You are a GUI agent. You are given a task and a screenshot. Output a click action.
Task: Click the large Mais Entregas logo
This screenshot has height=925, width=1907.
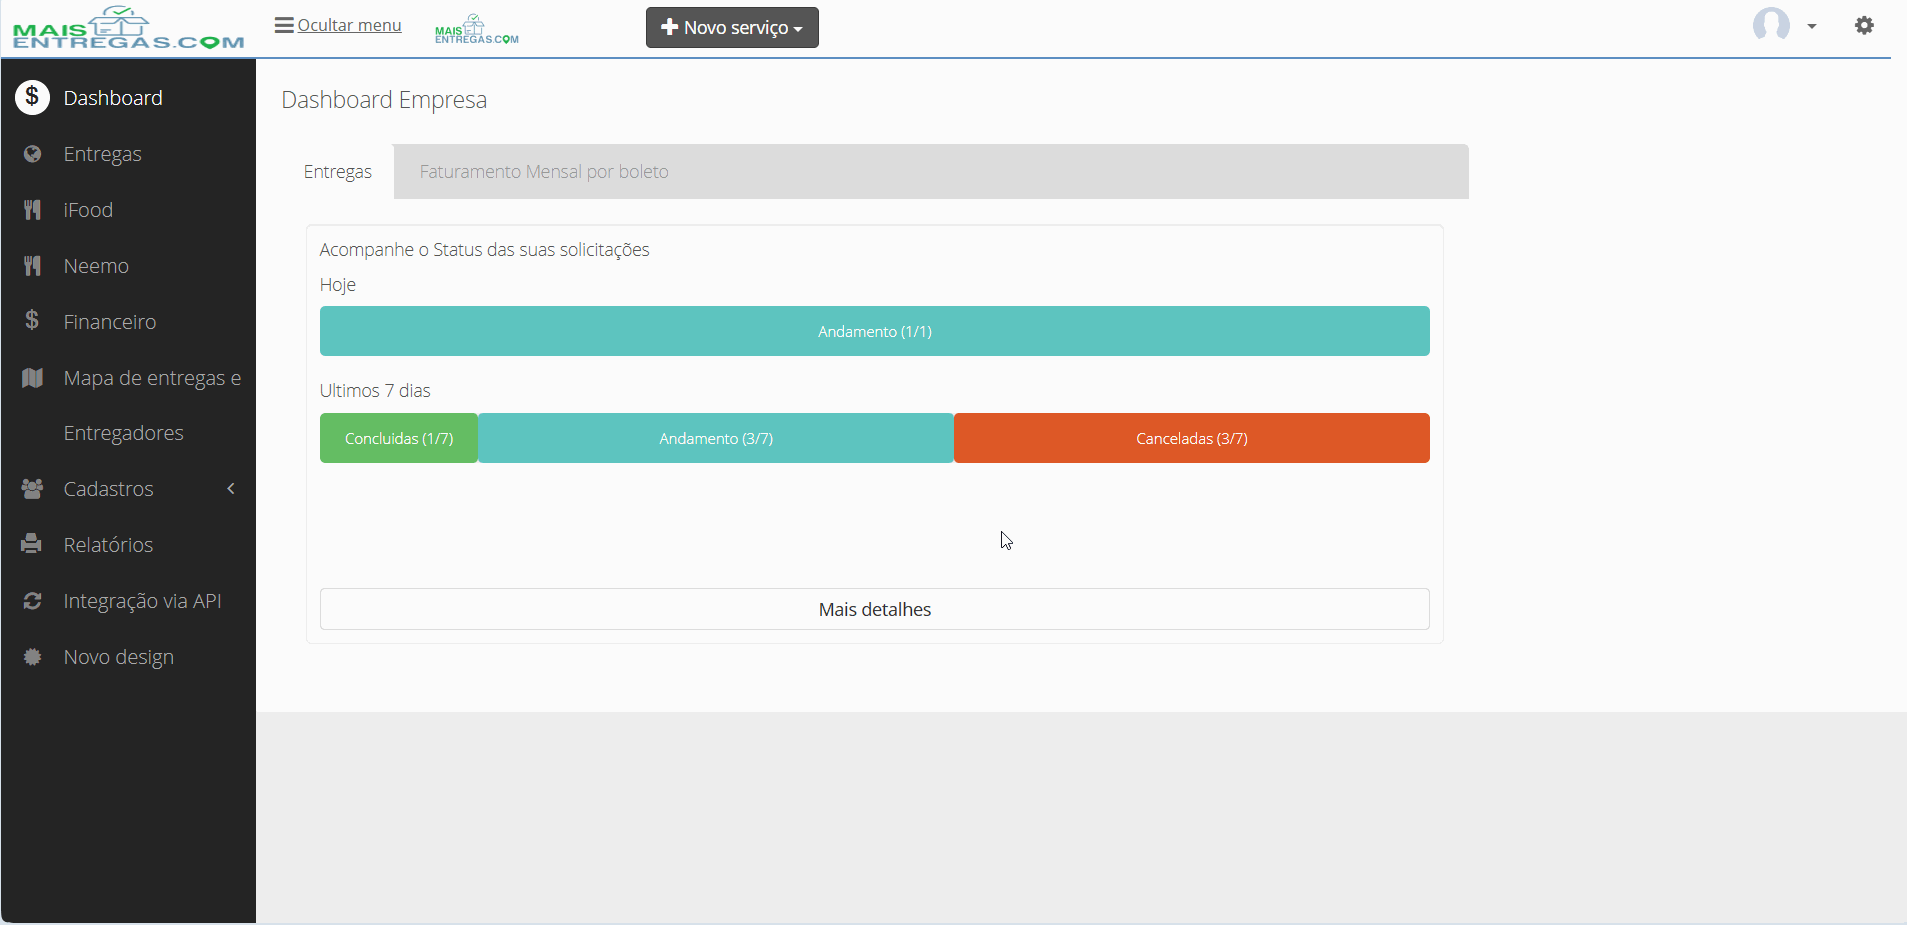(x=128, y=28)
